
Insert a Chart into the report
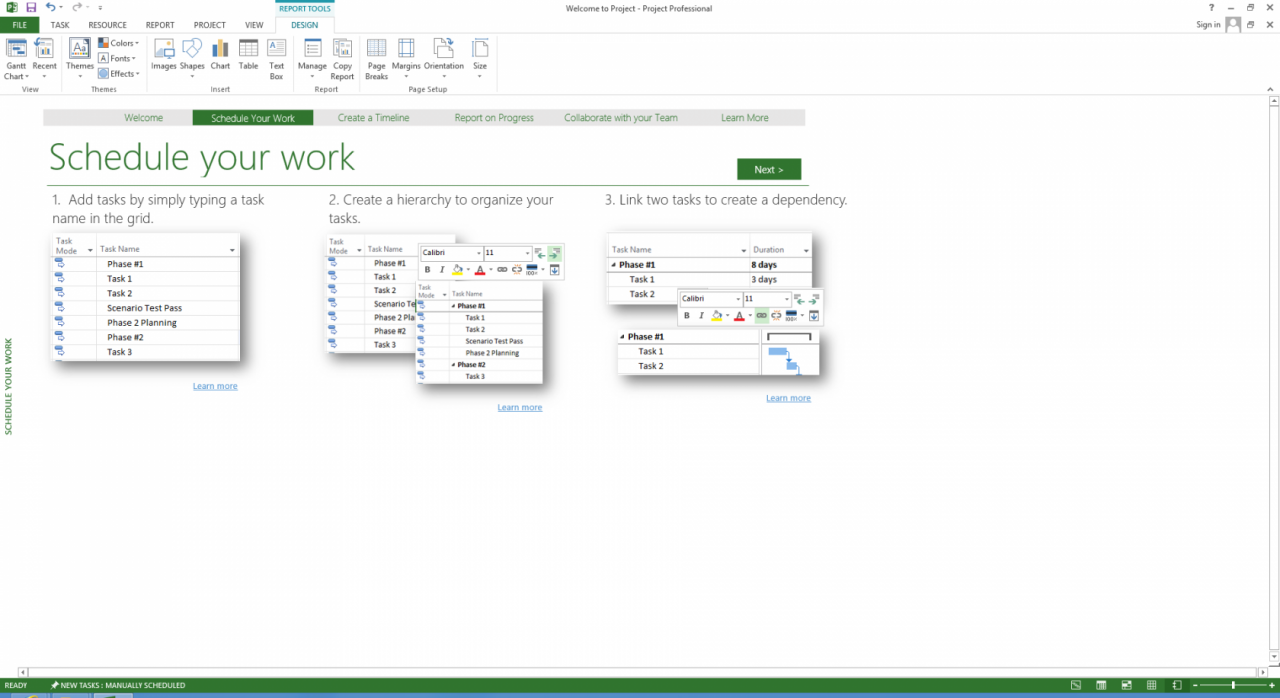(x=220, y=55)
